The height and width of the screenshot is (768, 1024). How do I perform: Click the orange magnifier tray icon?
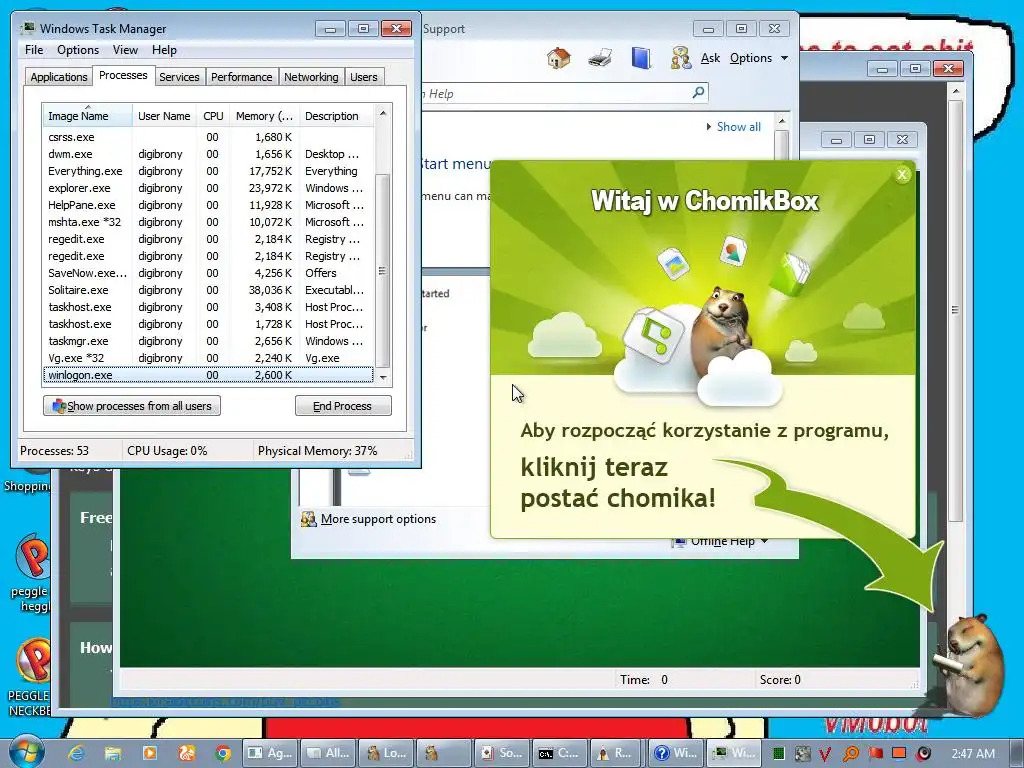coord(851,754)
